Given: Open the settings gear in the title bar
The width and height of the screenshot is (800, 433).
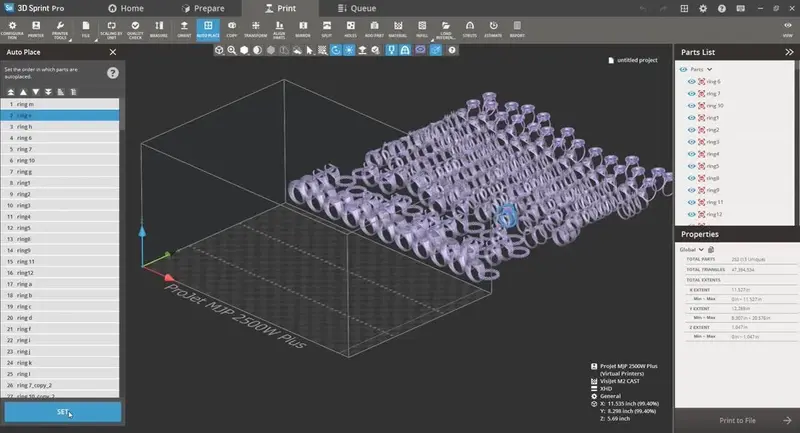Looking at the screenshot, I should click(x=703, y=8).
